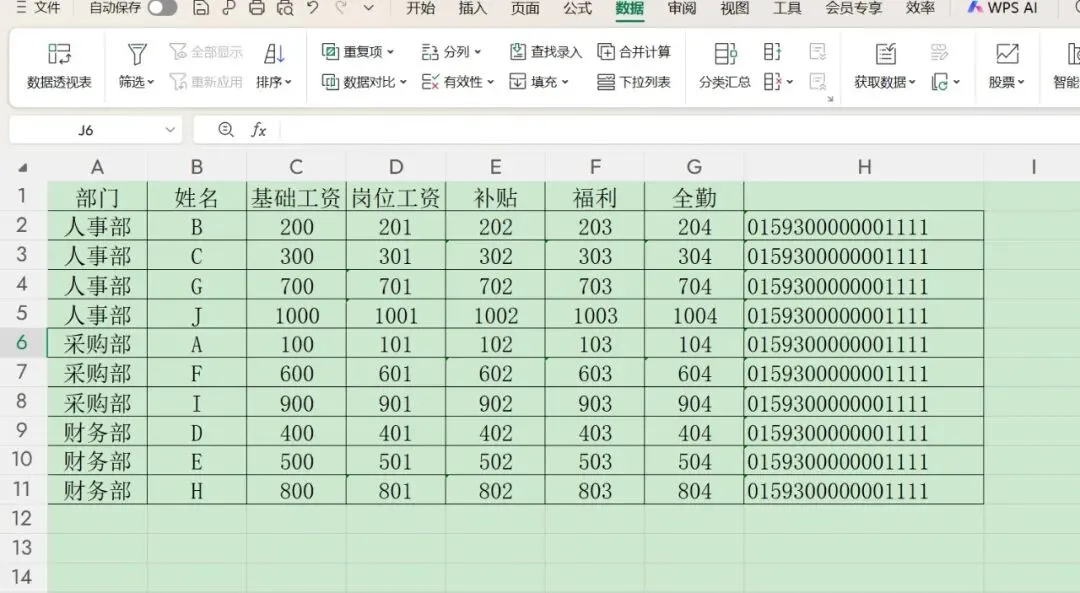The width and height of the screenshot is (1080, 593).
Task: Click the 排序 sort icon
Action: [x=274, y=54]
